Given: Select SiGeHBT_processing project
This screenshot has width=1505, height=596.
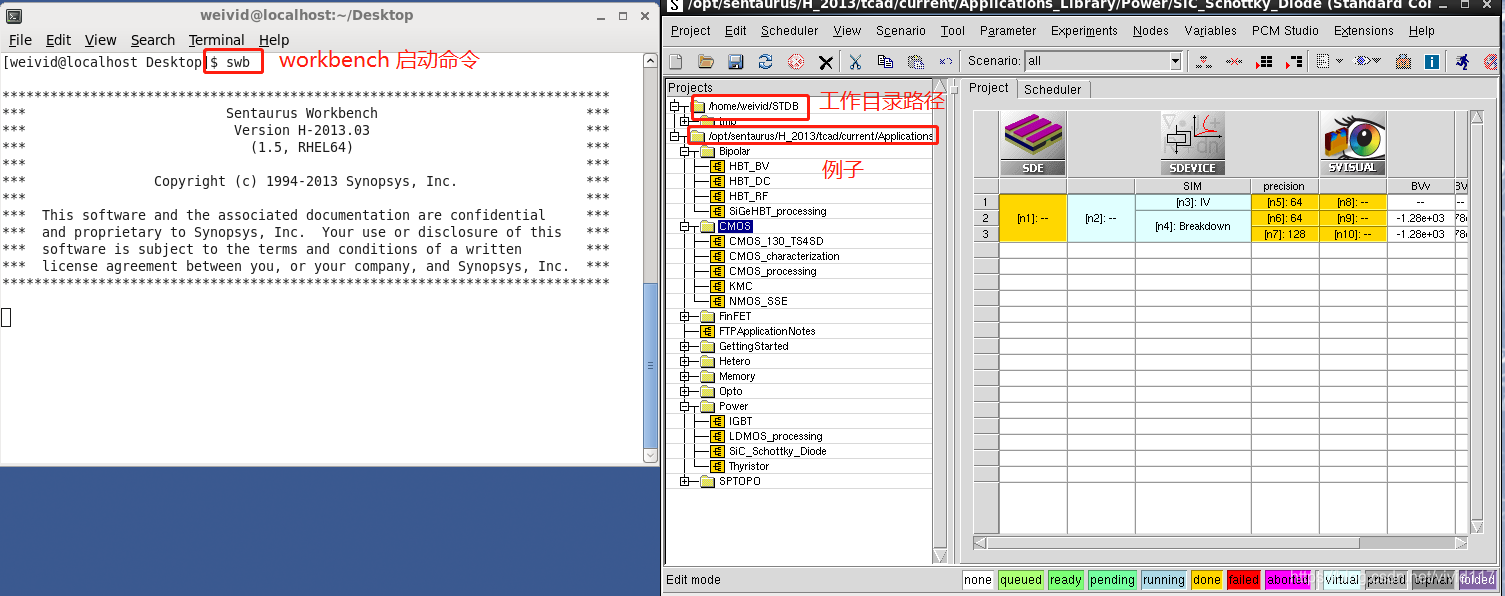Looking at the screenshot, I should (777, 211).
